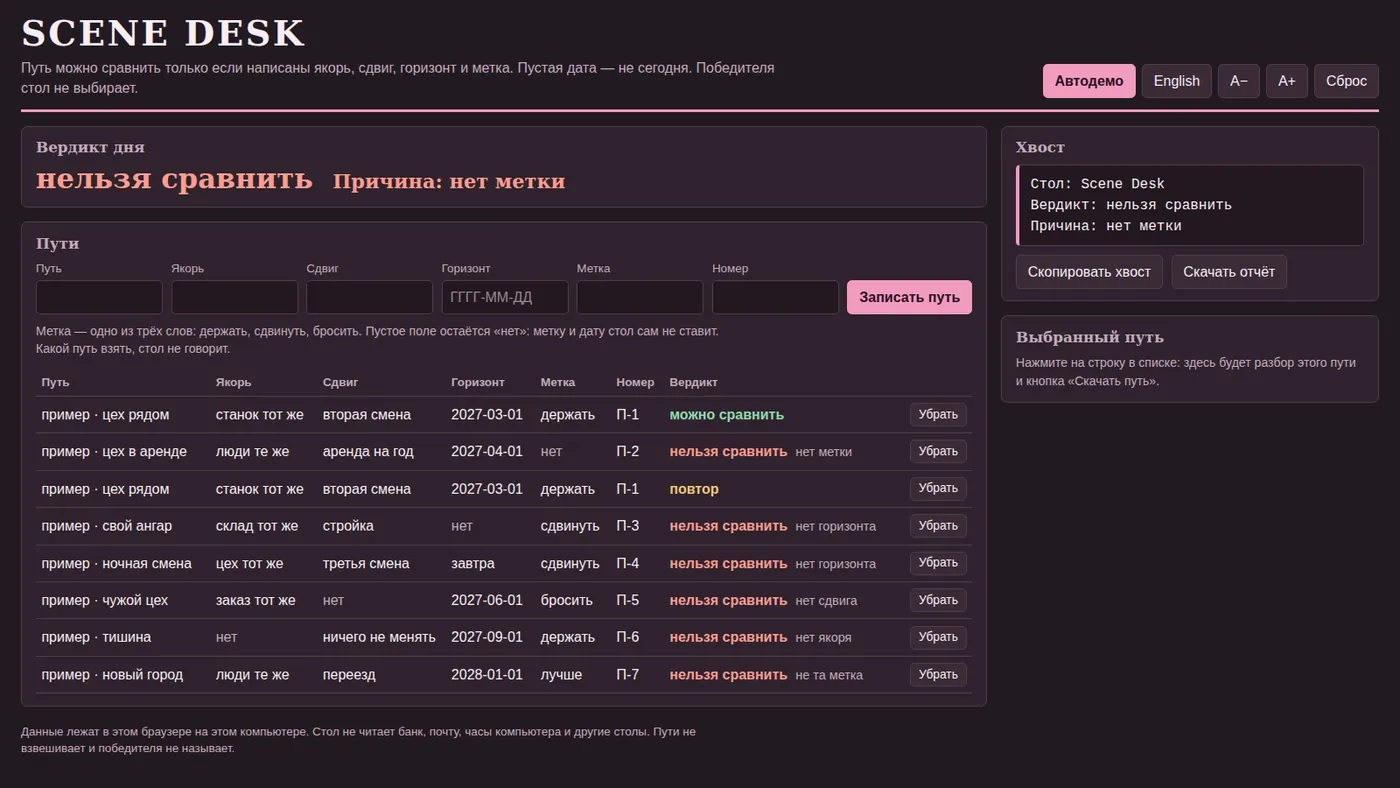Select the row пример · чужой цех
Image resolution: width=1400 pixels, height=788 pixels.
[504, 600]
